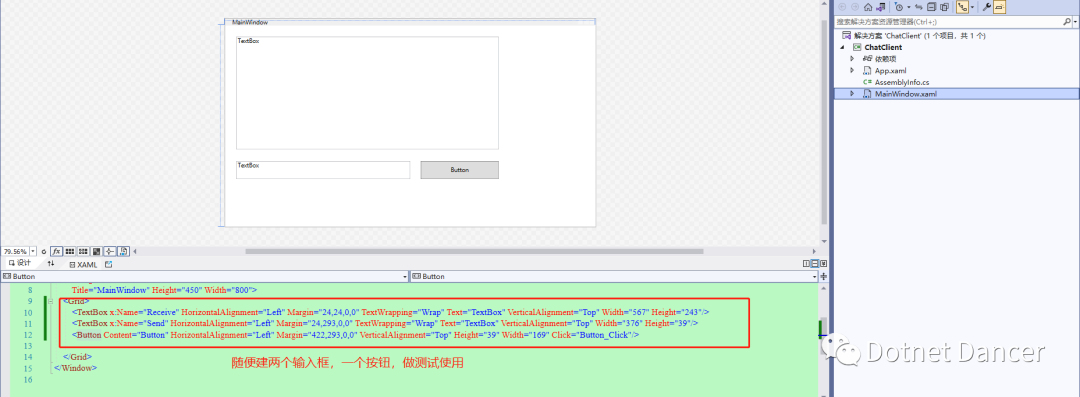Toggle disable project code button
Screen dimensions: 1080x397
coord(123,252)
